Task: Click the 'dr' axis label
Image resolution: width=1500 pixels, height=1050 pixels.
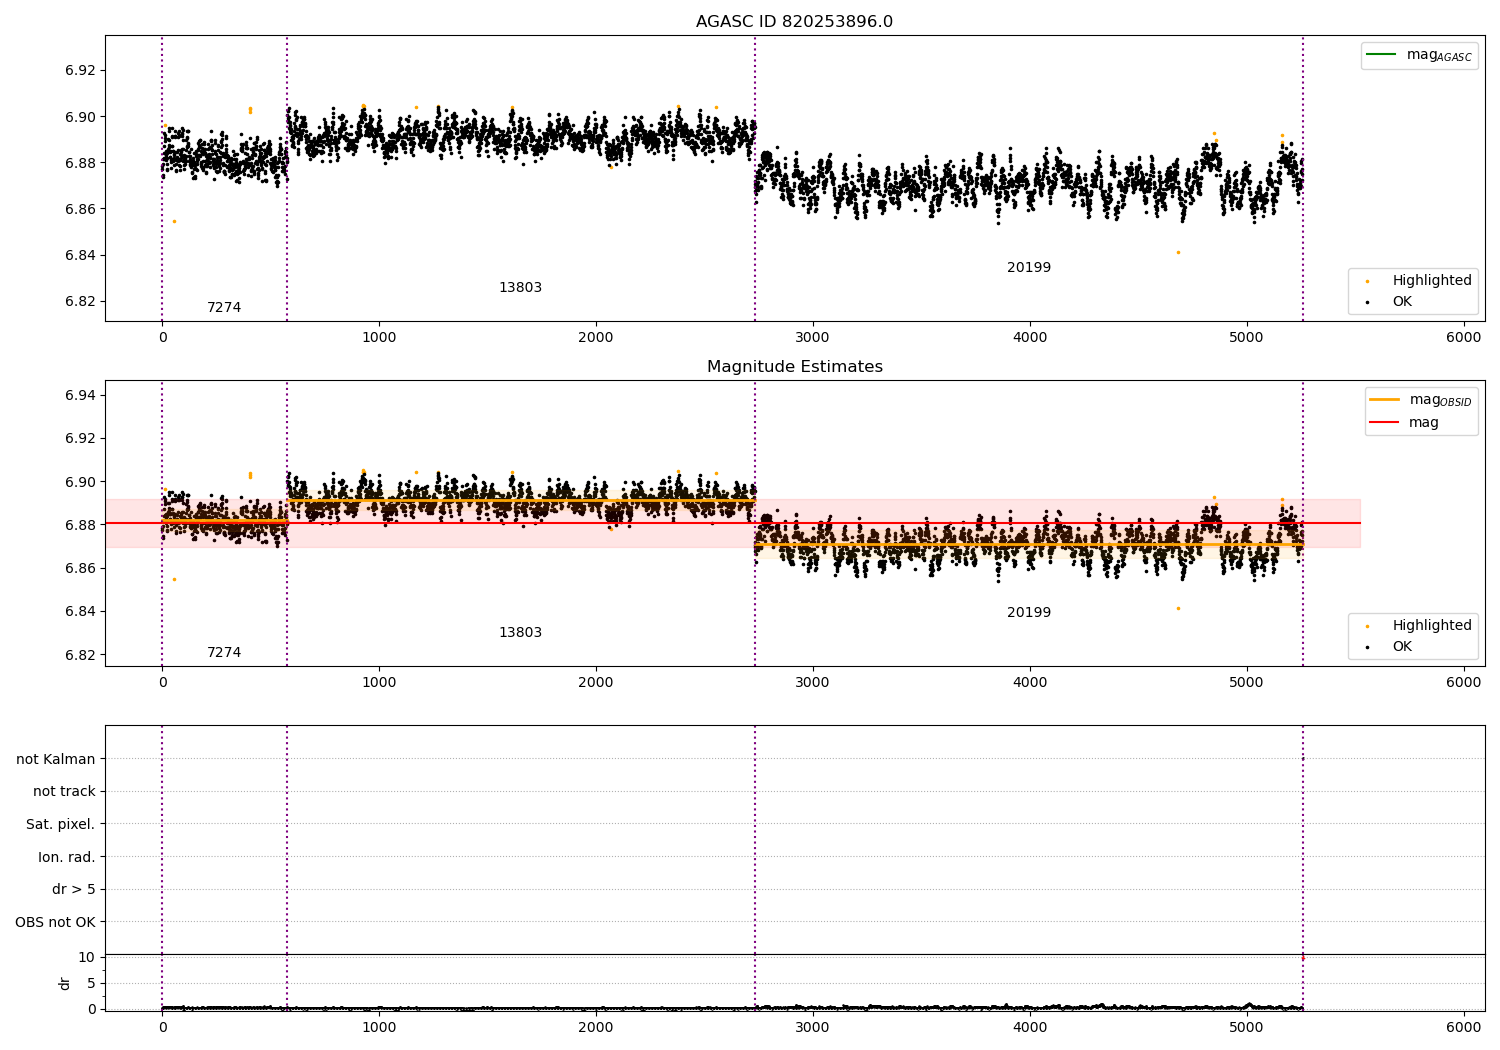Action: [x=65, y=983]
